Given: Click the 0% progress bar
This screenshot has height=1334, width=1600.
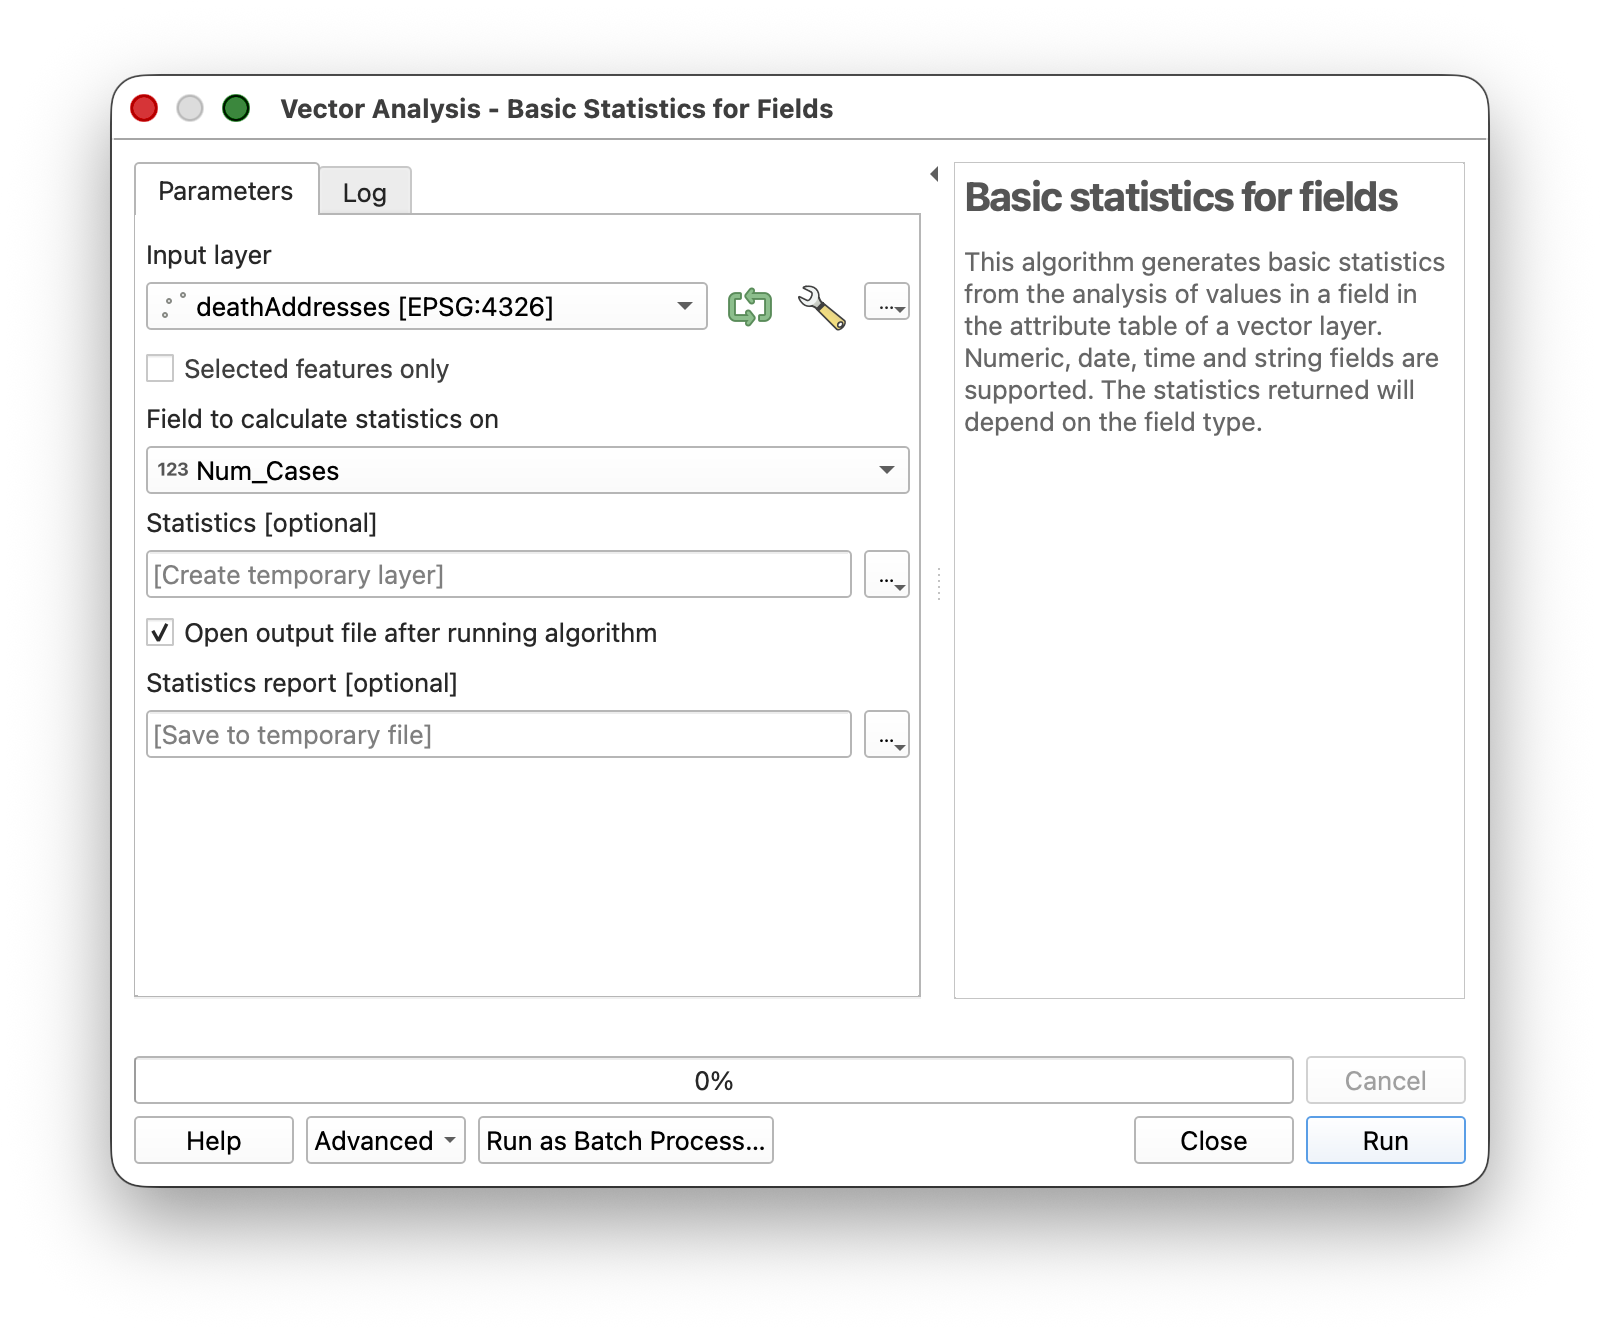Looking at the screenshot, I should (x=713, y=1080).
